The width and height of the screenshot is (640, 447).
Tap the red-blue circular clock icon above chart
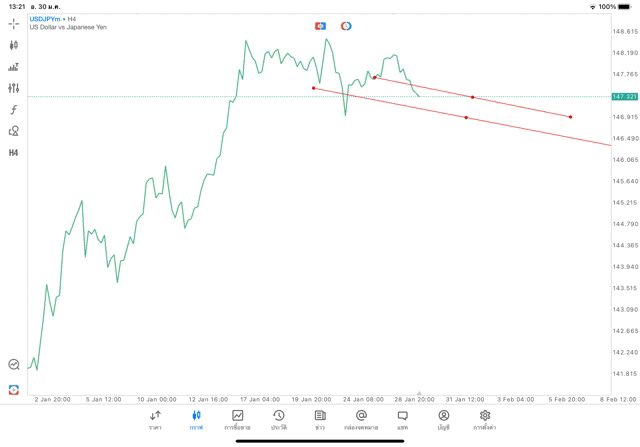point(346,25)
